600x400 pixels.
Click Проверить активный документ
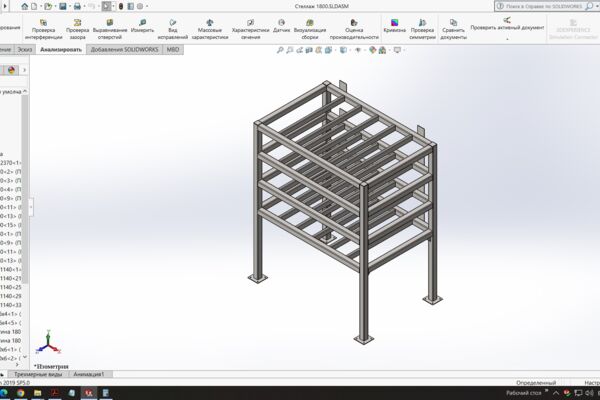pos(507,24)
